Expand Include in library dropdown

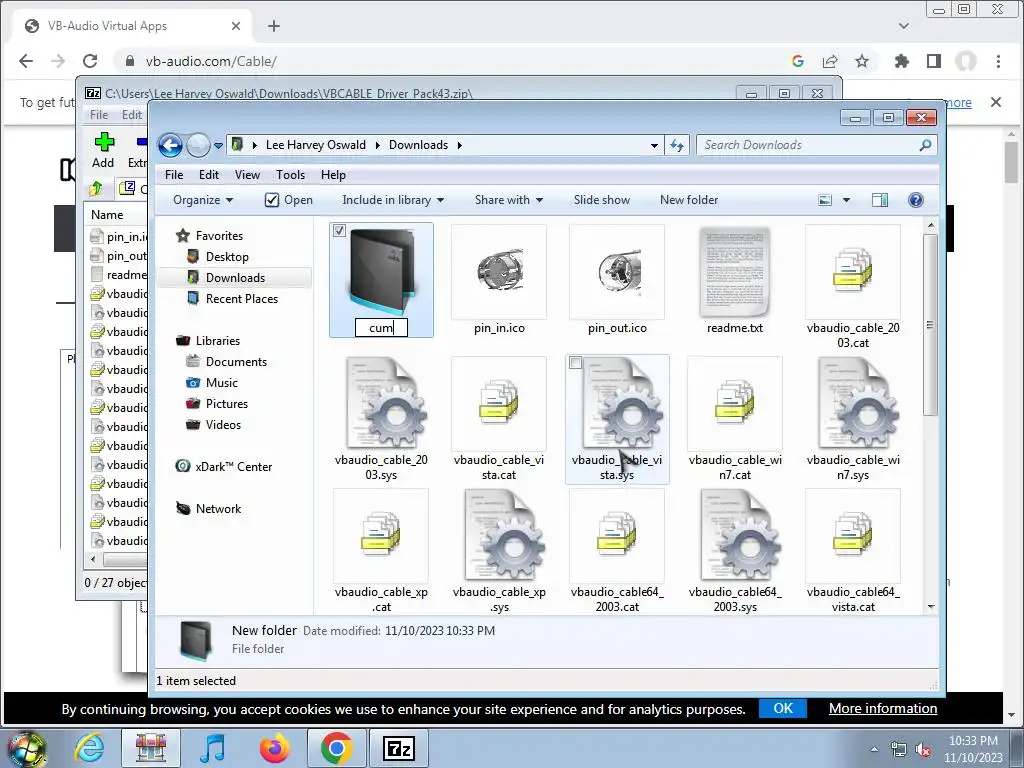393,200
